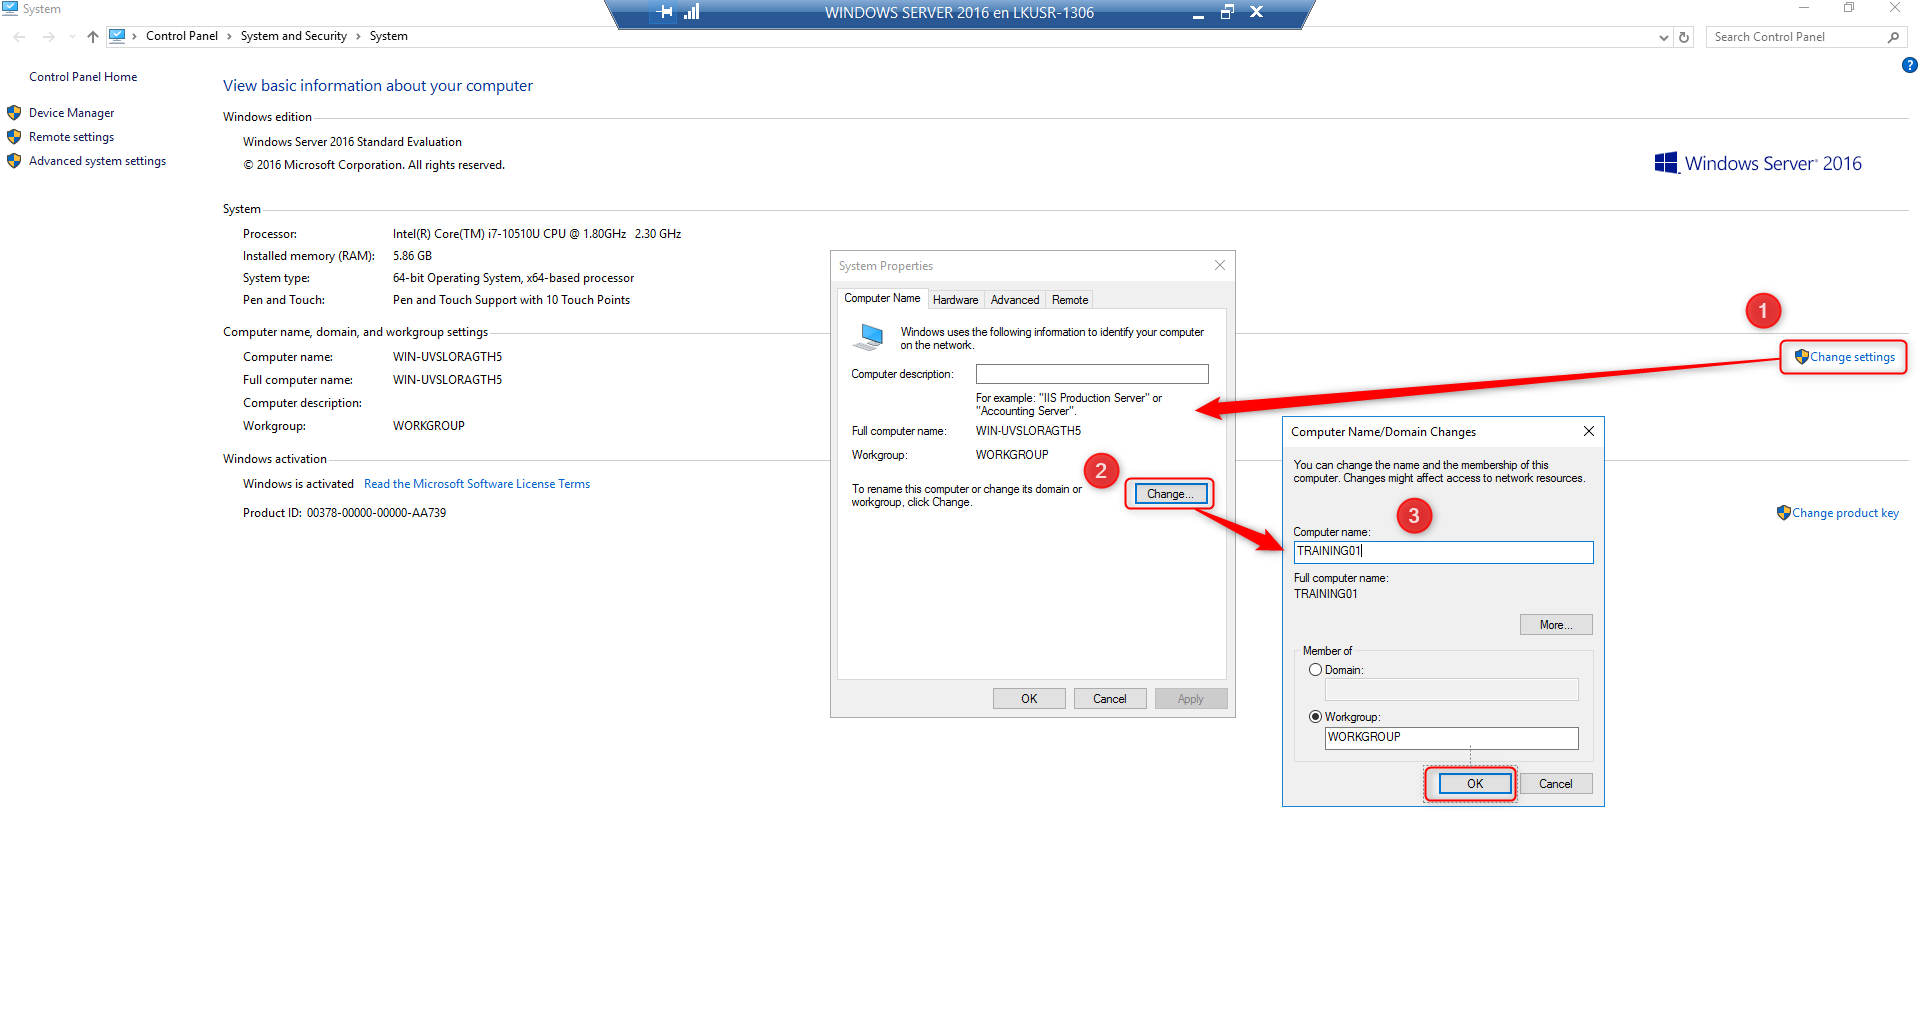
Task: Open the Change product key link
Action: click(1845, 513)
